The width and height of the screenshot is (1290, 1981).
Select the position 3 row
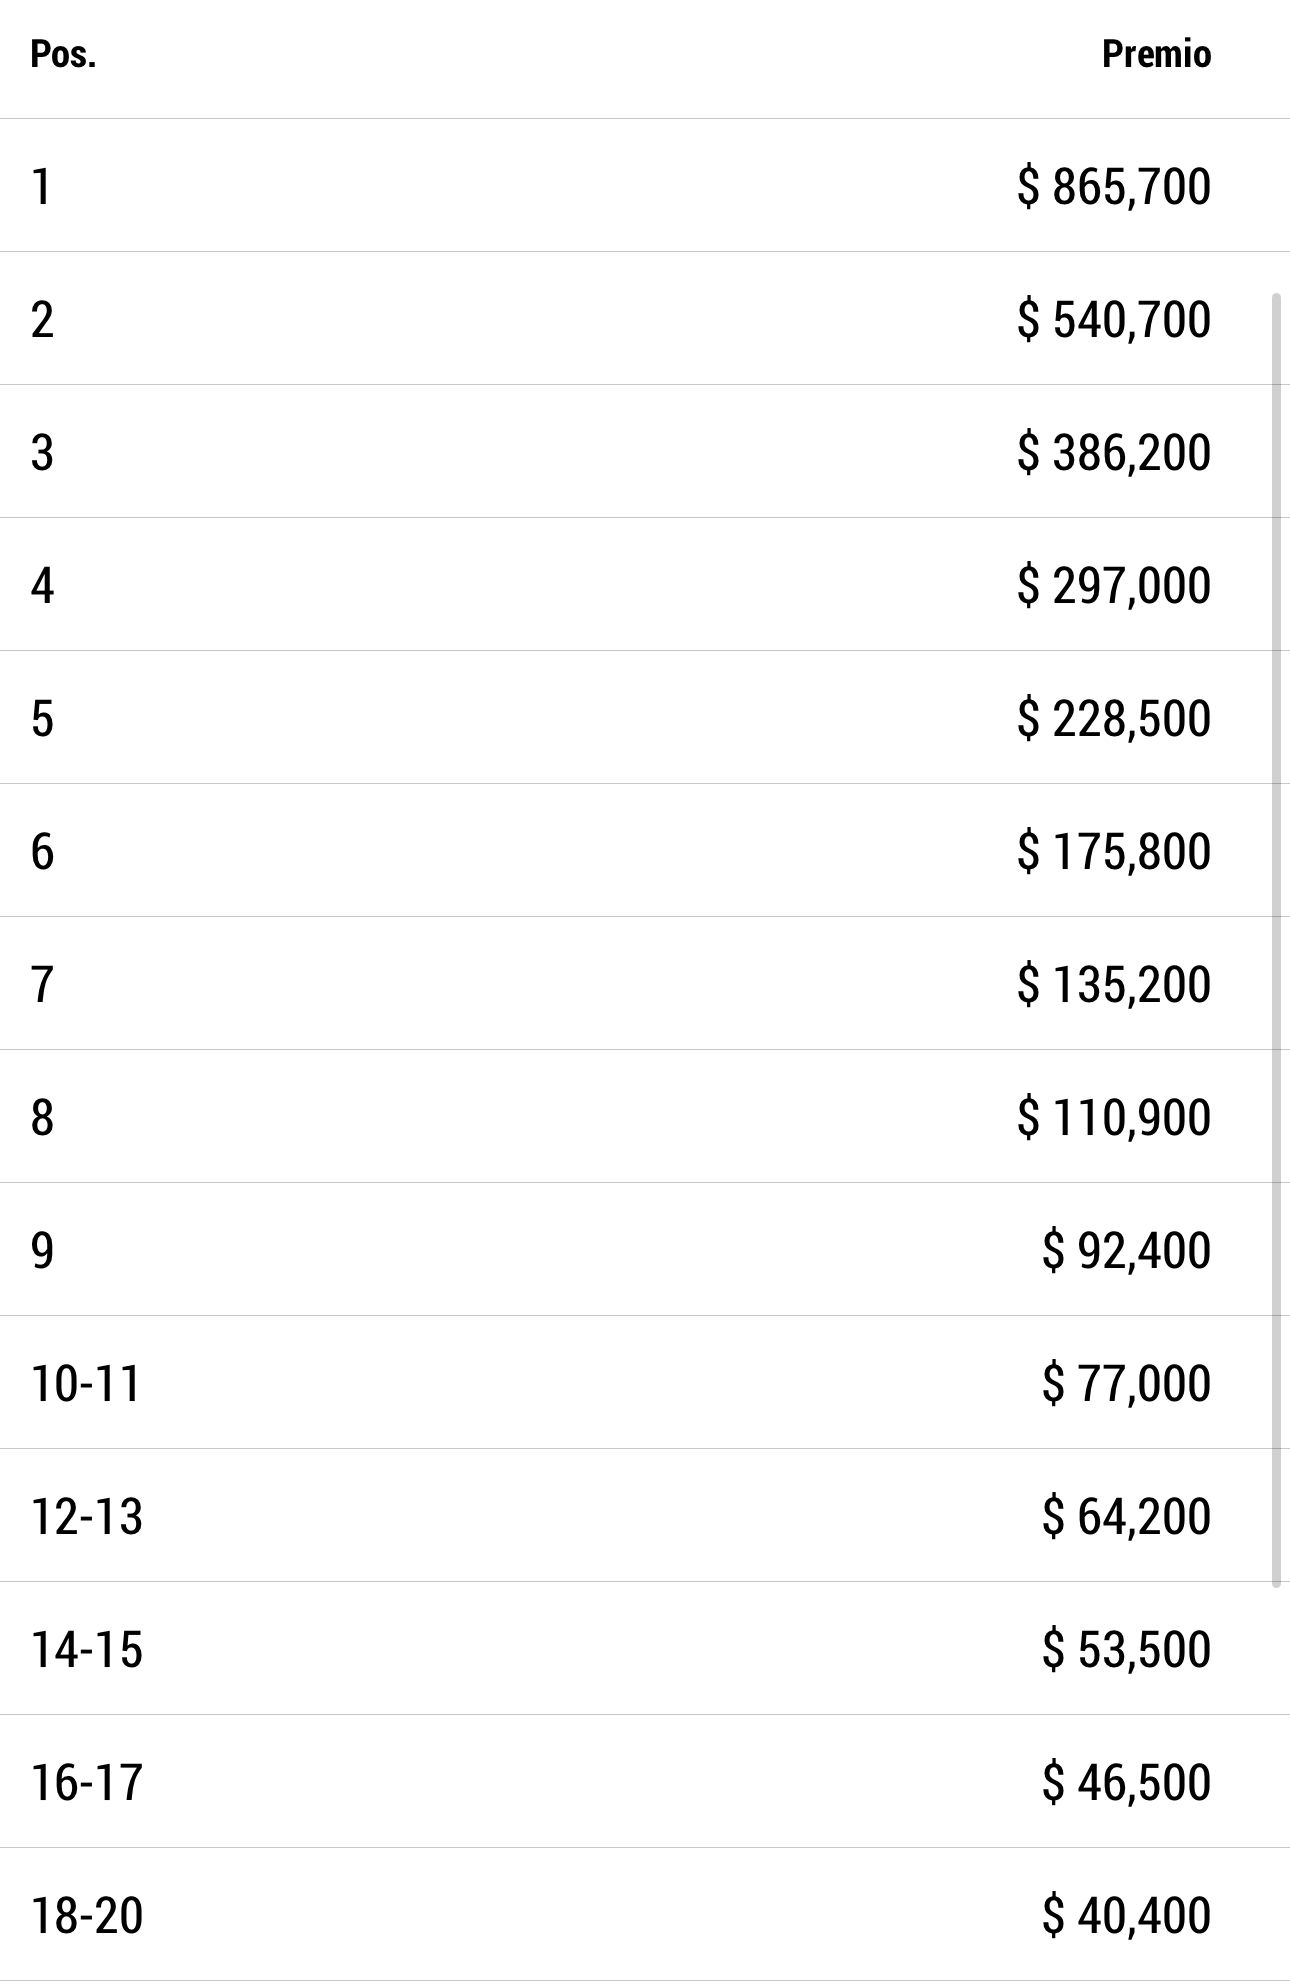click(x=645, y=452)
